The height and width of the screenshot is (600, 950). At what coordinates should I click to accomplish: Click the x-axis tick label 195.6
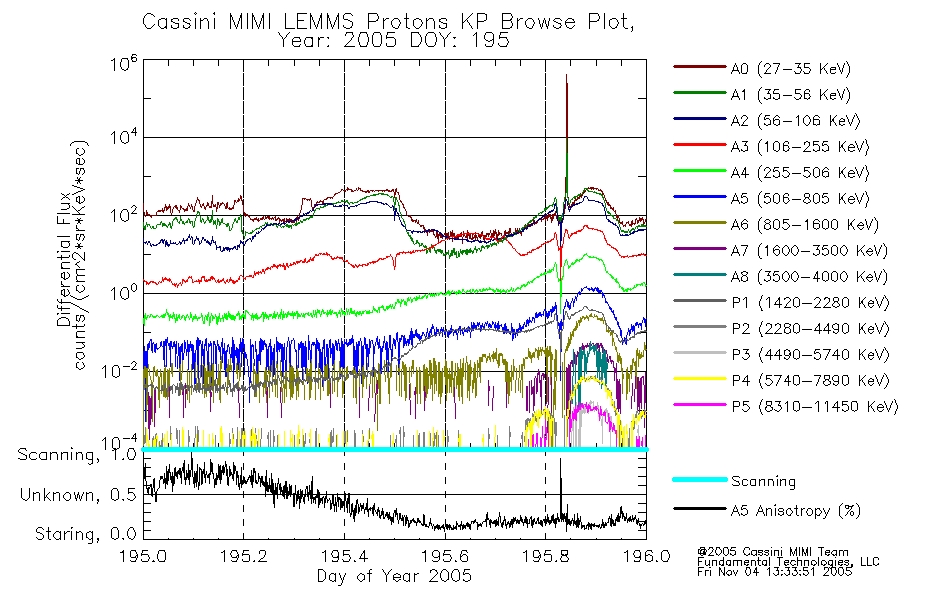(445, 556)
